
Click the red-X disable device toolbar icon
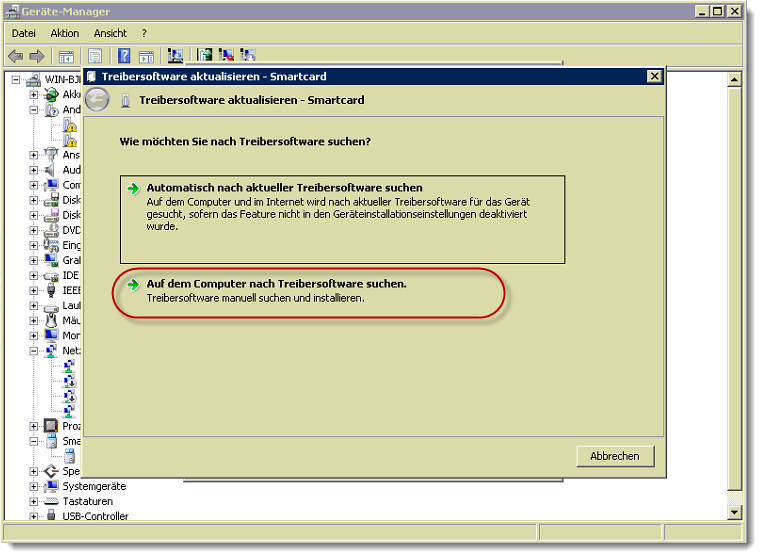click(226, 56)
